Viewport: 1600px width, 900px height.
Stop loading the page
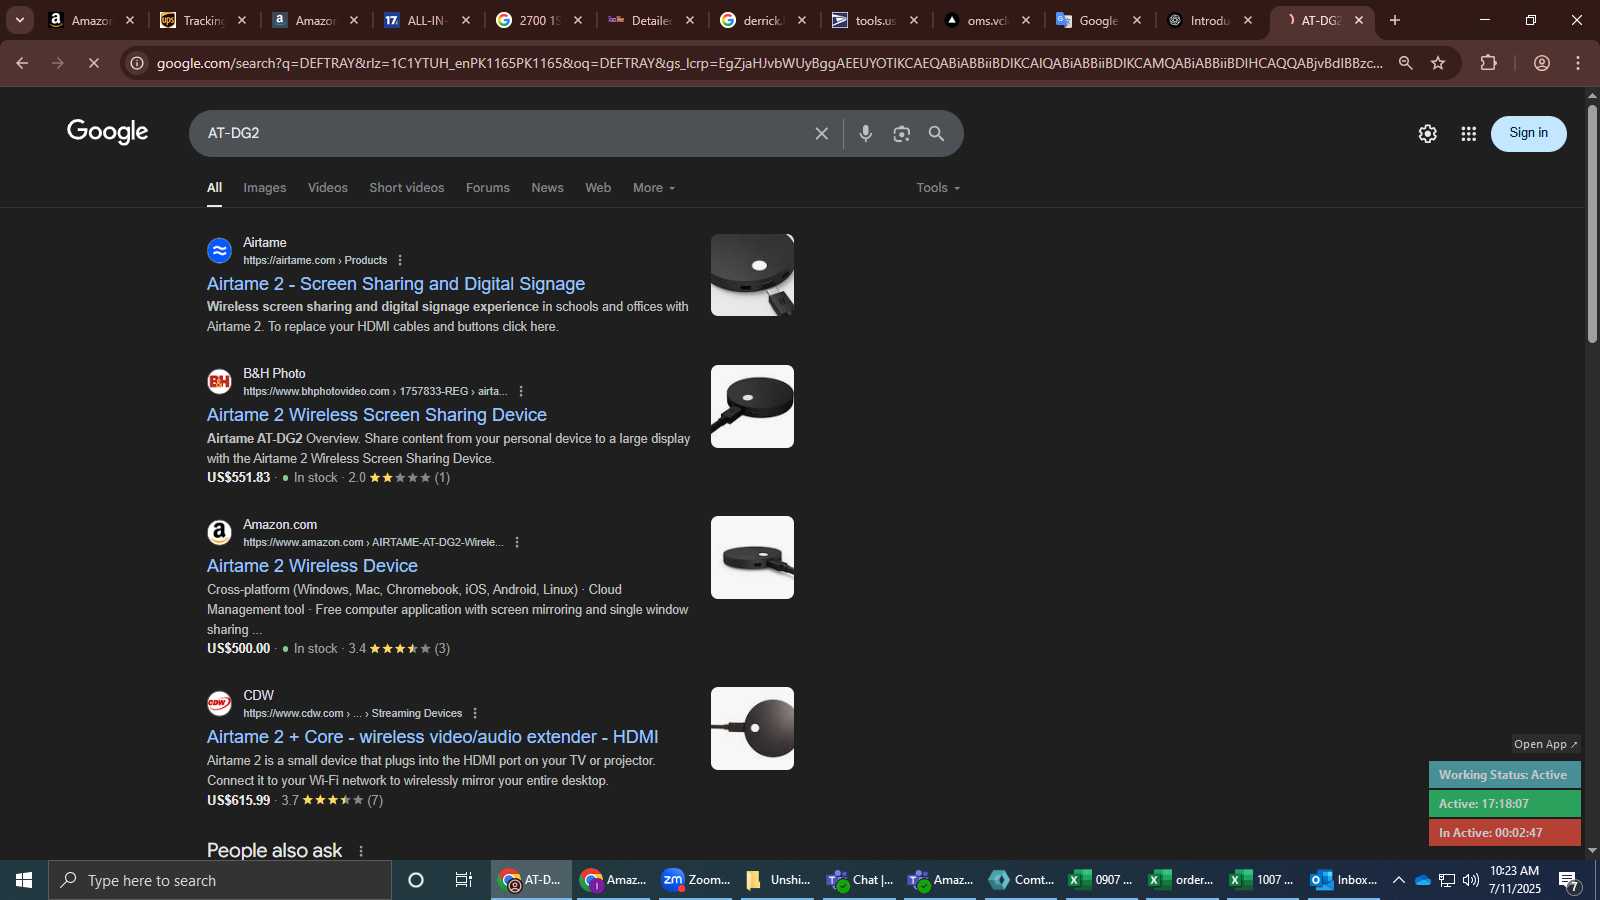click(93, 63)
